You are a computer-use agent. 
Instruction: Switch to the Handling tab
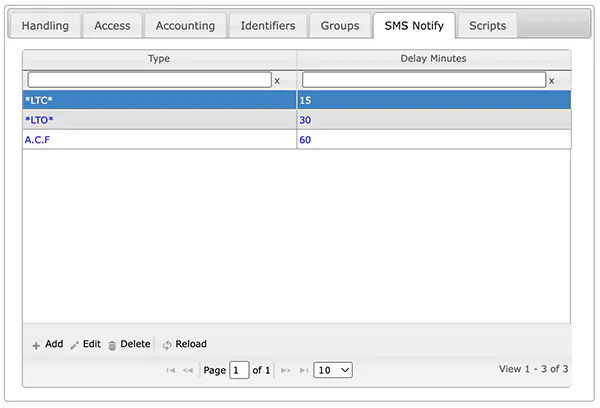coord(45,26)
